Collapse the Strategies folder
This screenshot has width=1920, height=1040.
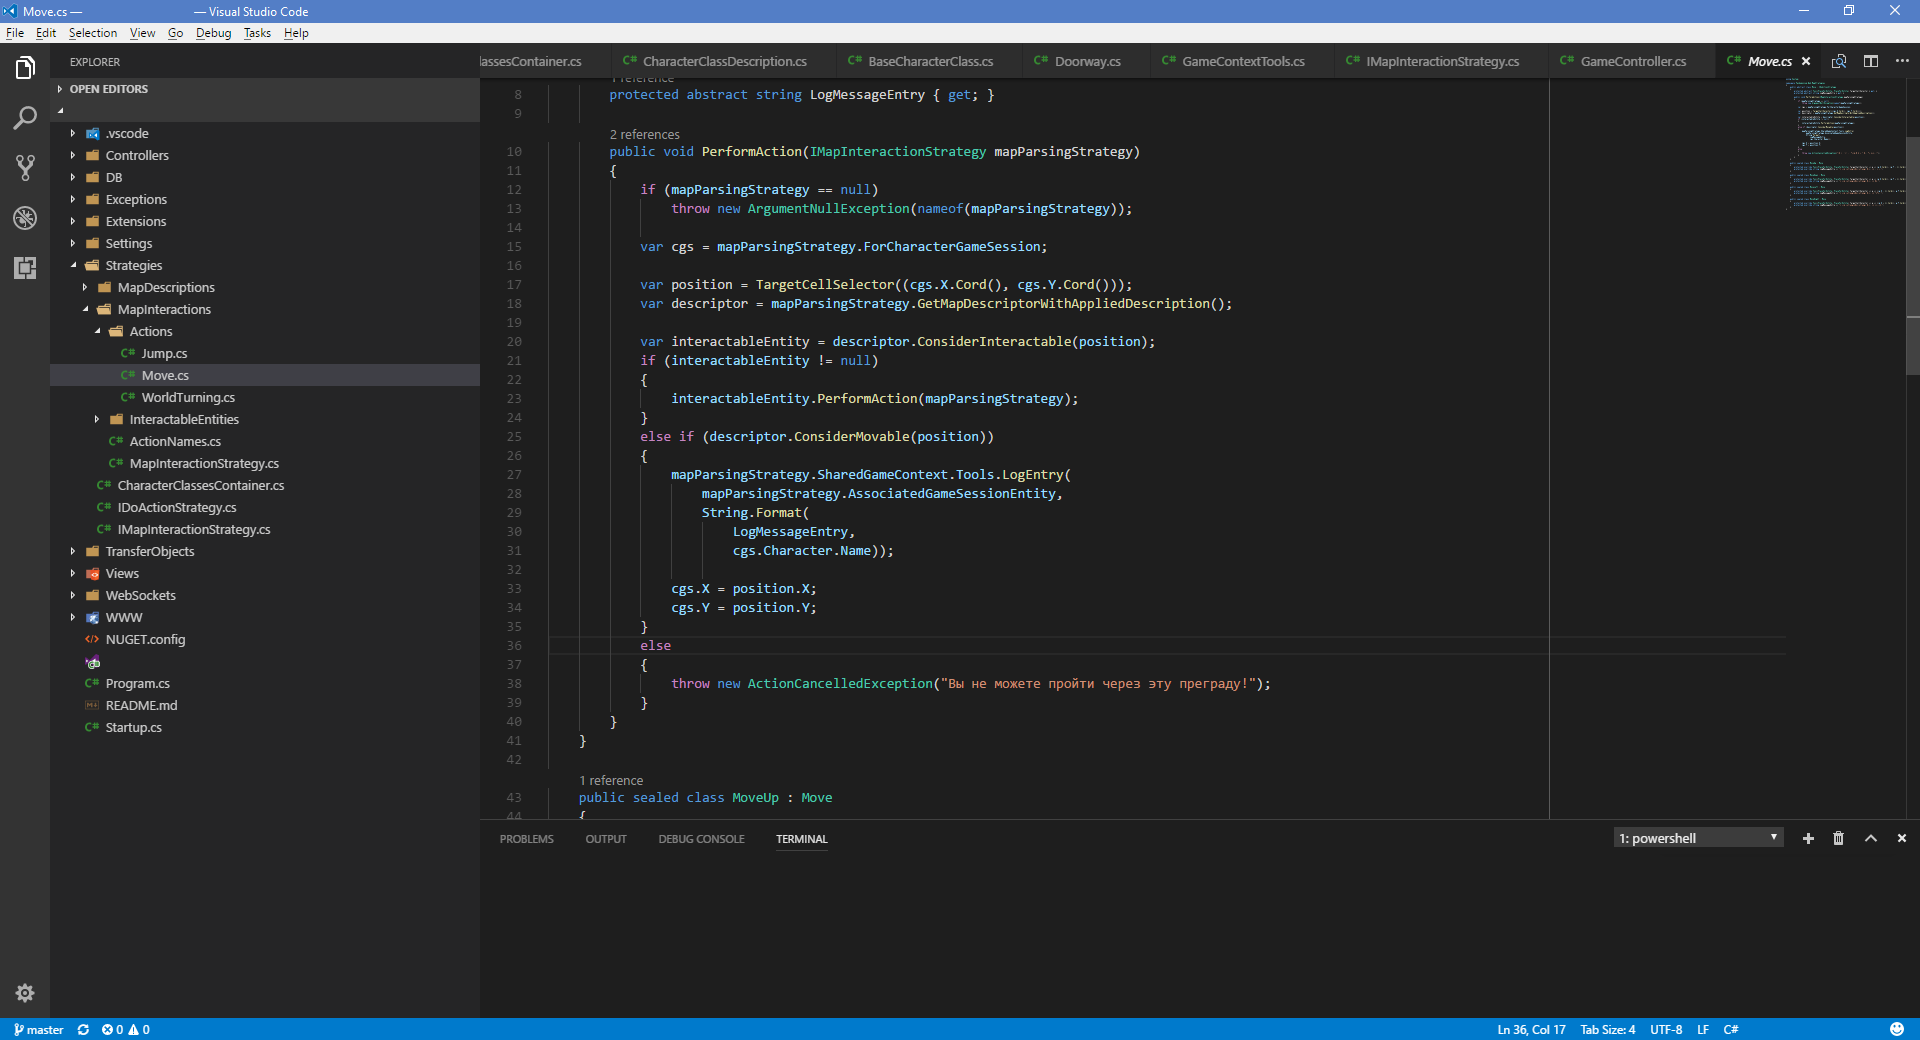133,266
